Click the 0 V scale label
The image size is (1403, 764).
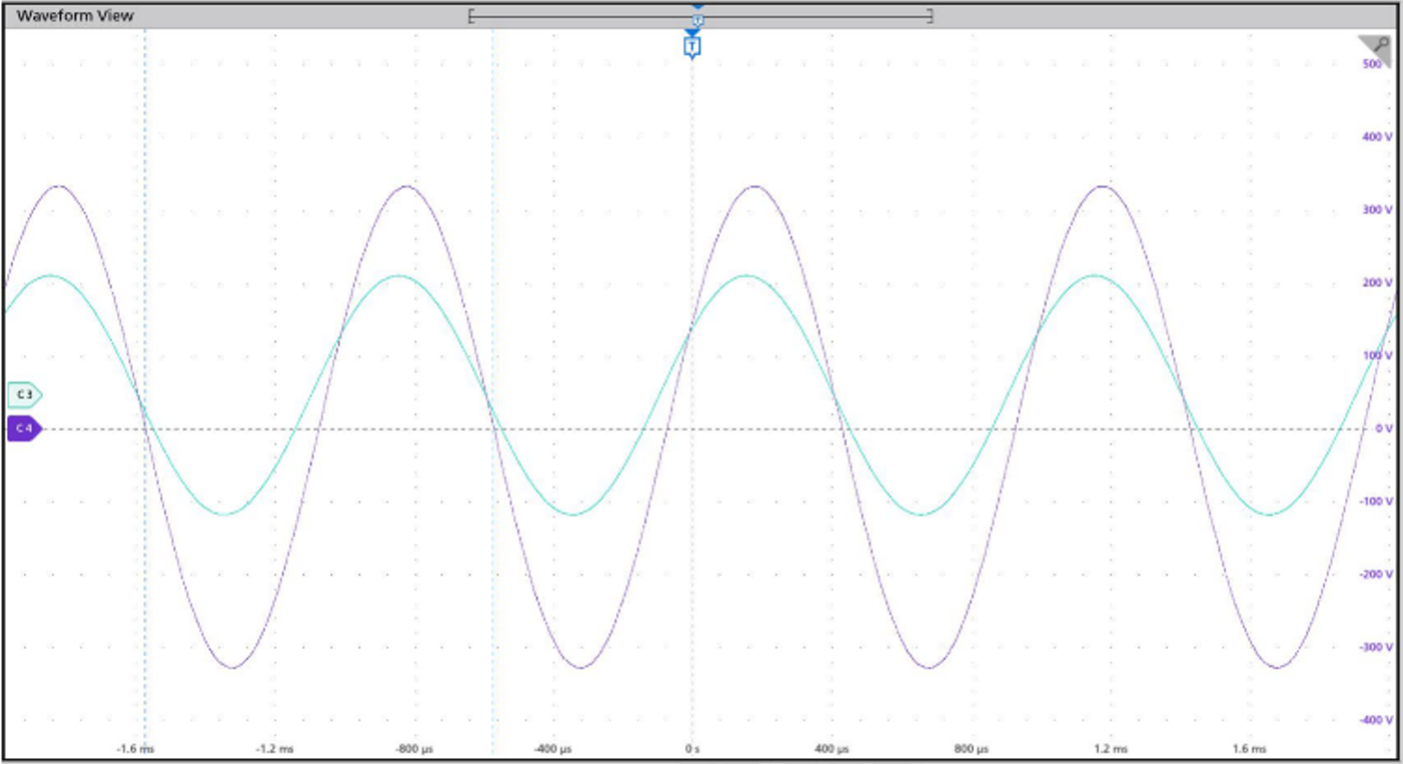pyautogui.click(x=1383, y=428)
